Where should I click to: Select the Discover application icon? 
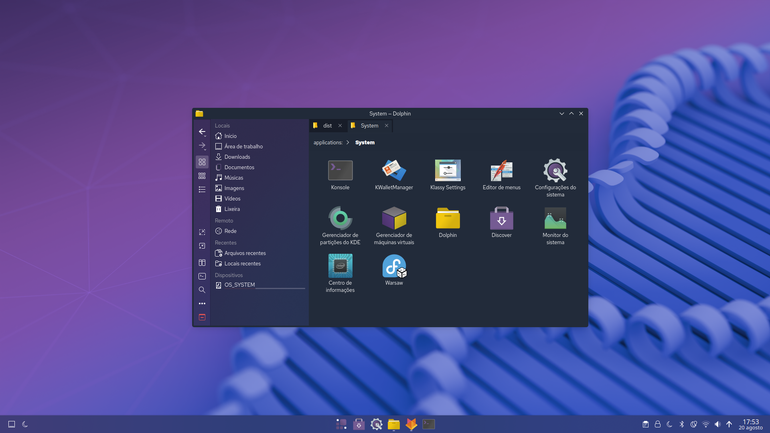point(501,222)
